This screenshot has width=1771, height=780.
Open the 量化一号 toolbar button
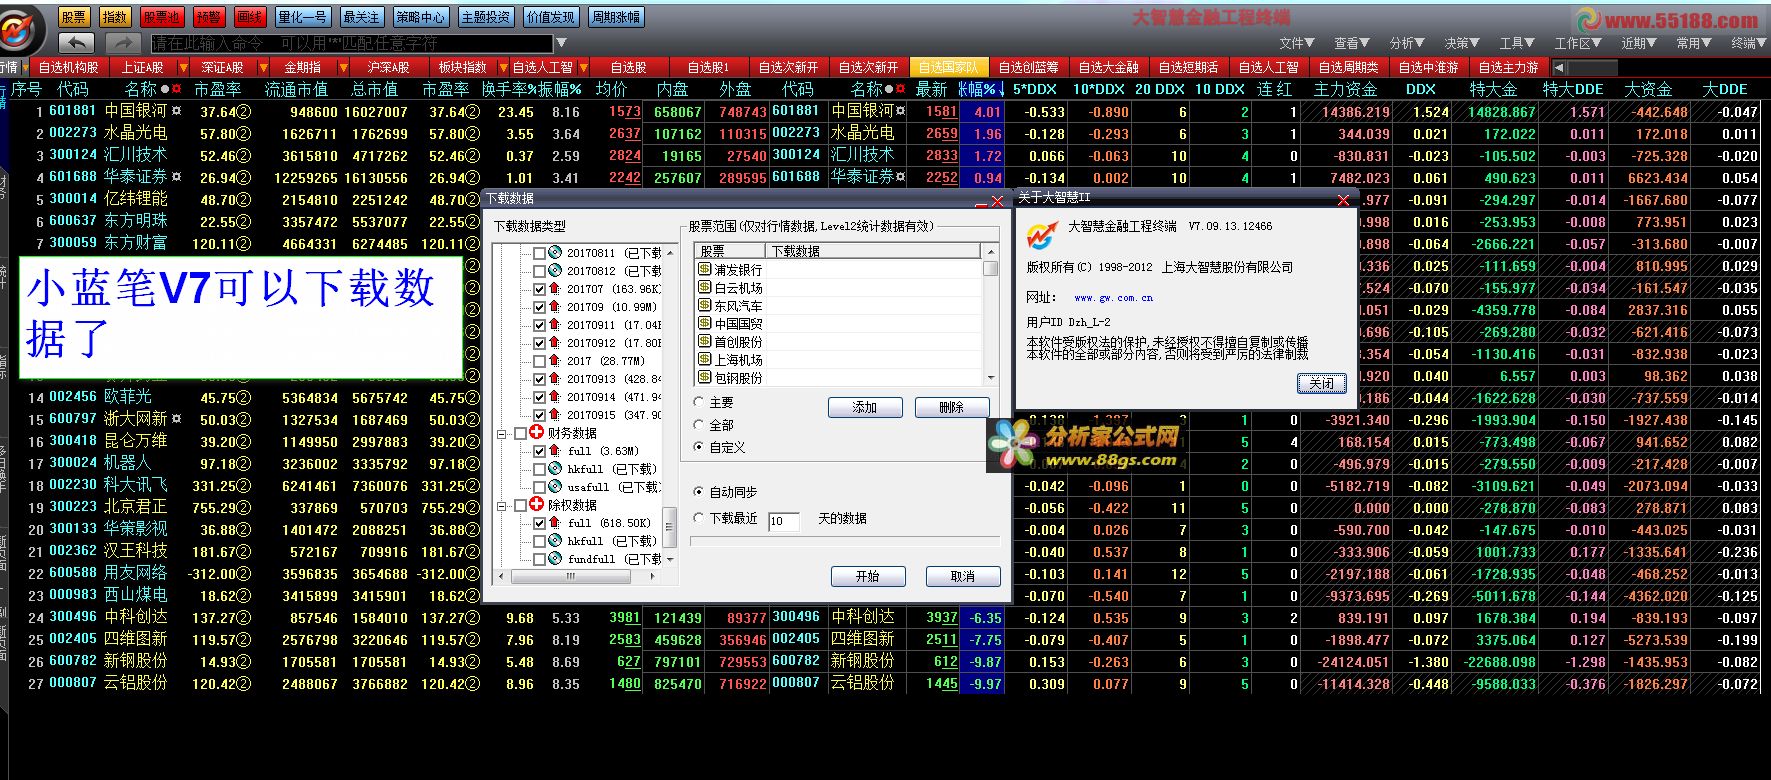pyautogui.click(x=303, y=17)
